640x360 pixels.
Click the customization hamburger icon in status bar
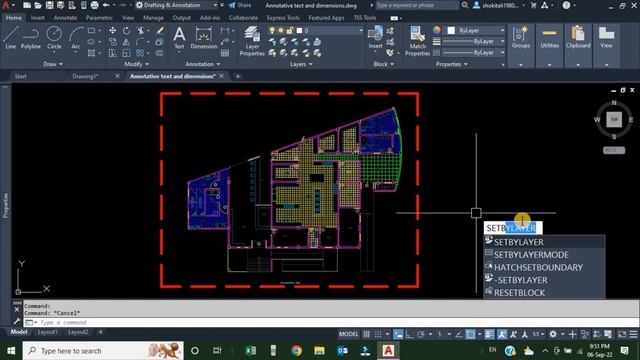633,334
